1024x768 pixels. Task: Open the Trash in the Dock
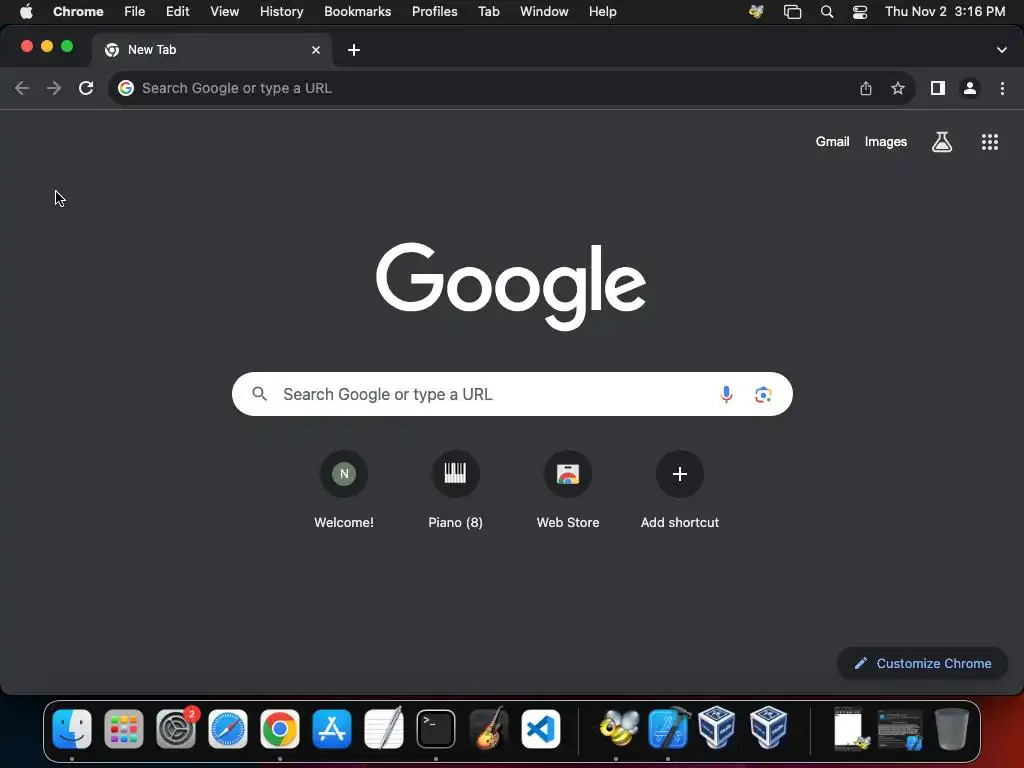tap(952, 729)
